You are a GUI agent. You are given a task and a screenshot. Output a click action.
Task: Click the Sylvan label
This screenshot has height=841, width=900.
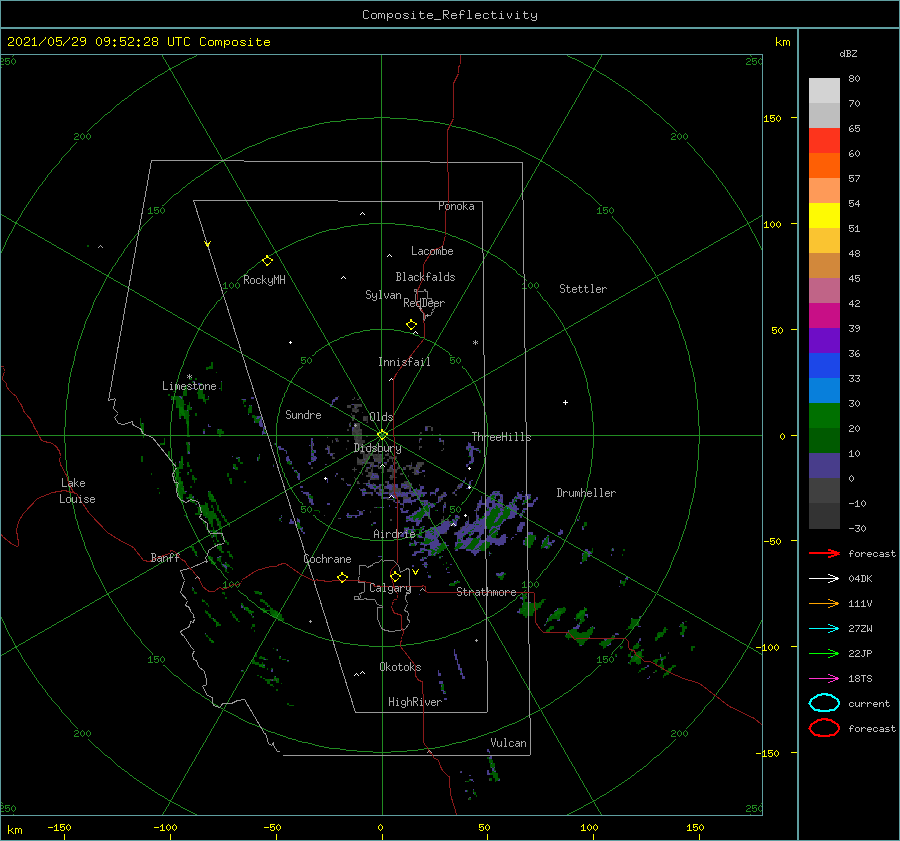[x=383, y=295]
